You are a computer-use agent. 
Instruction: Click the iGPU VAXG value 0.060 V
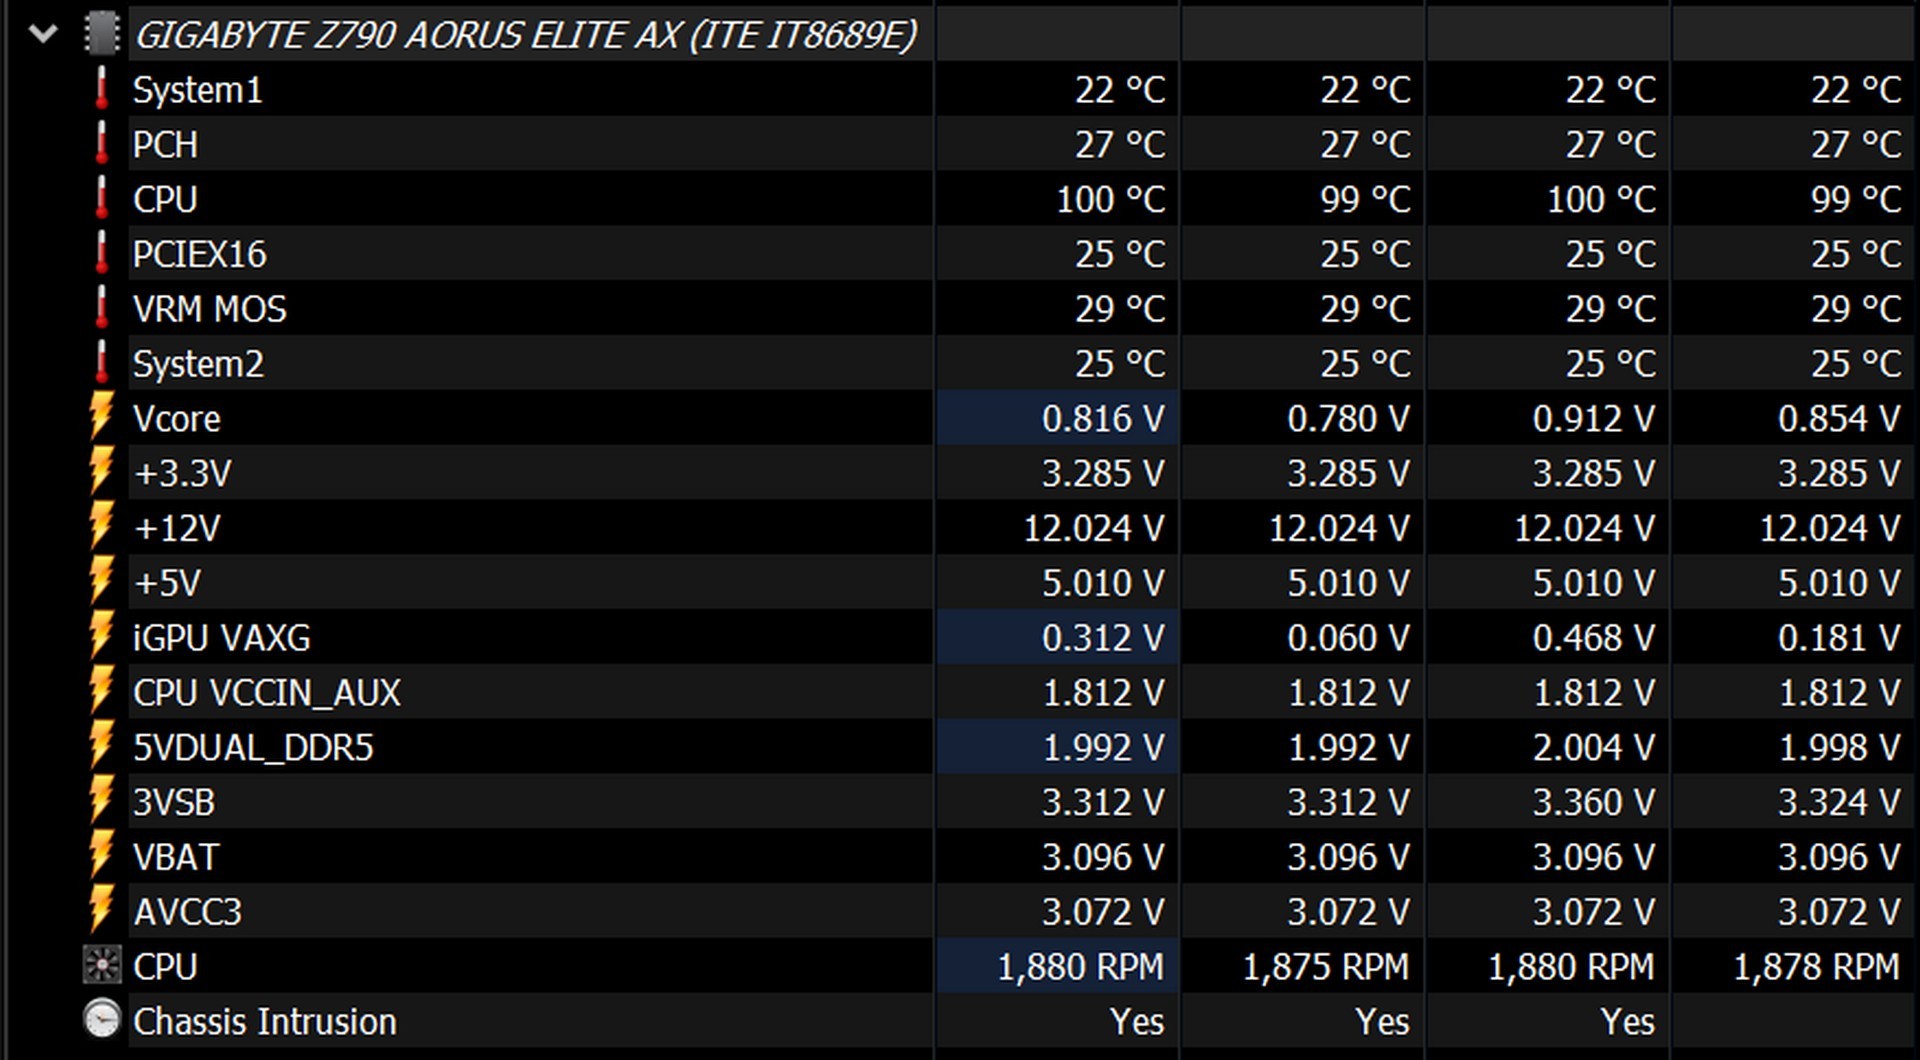pos(1348,639)
